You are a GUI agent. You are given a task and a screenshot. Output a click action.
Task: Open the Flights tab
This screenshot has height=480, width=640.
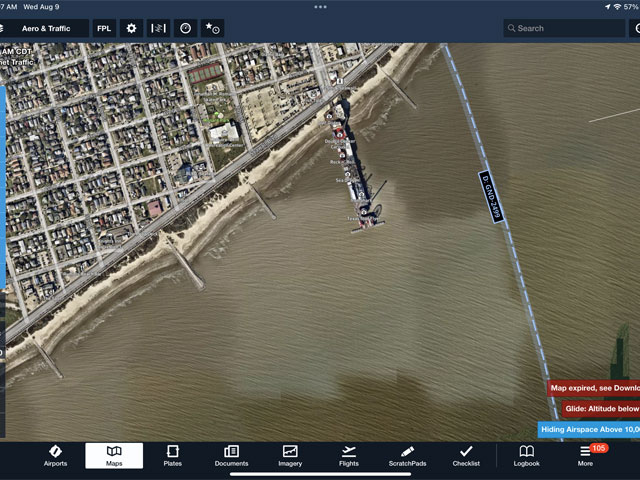tap(349, 456)
